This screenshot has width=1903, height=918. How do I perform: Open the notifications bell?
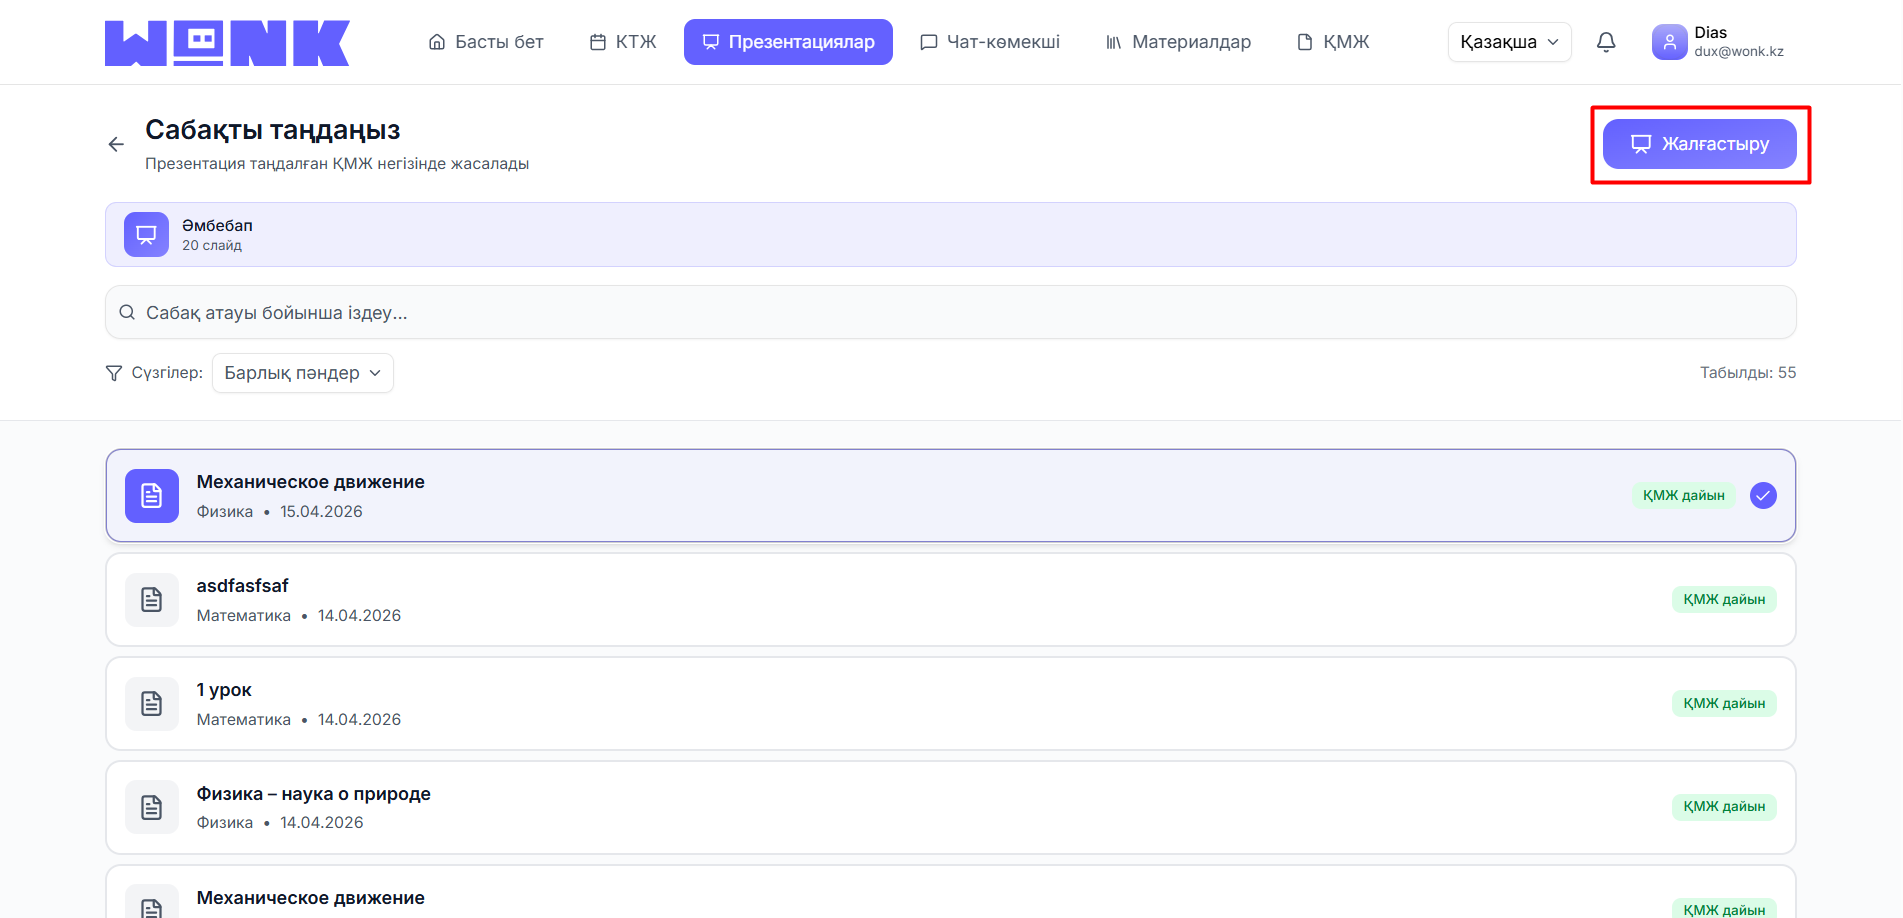click(1606, 42)
